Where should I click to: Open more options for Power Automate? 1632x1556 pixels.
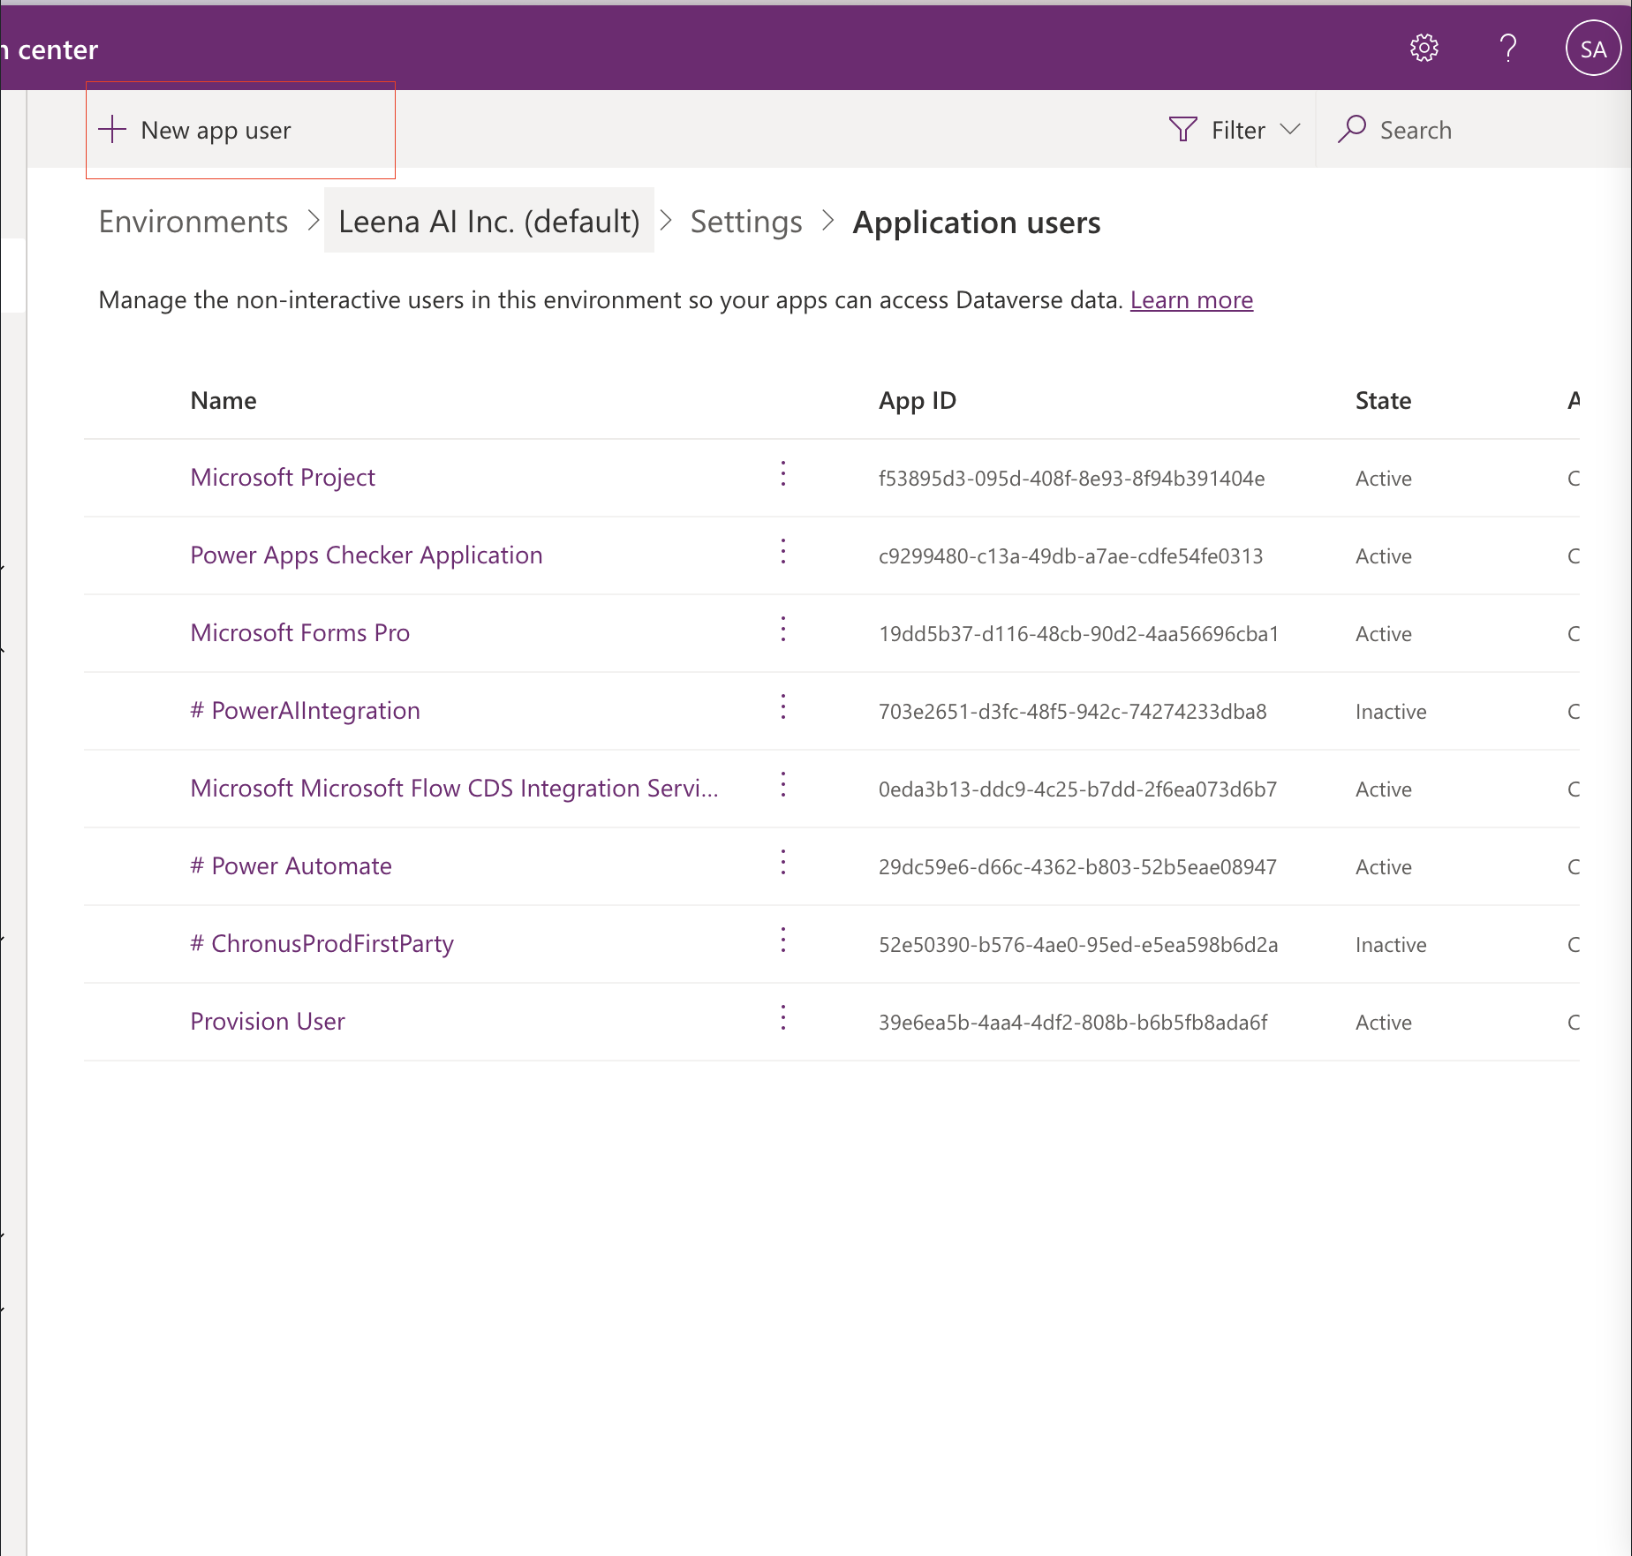(783, 863)
